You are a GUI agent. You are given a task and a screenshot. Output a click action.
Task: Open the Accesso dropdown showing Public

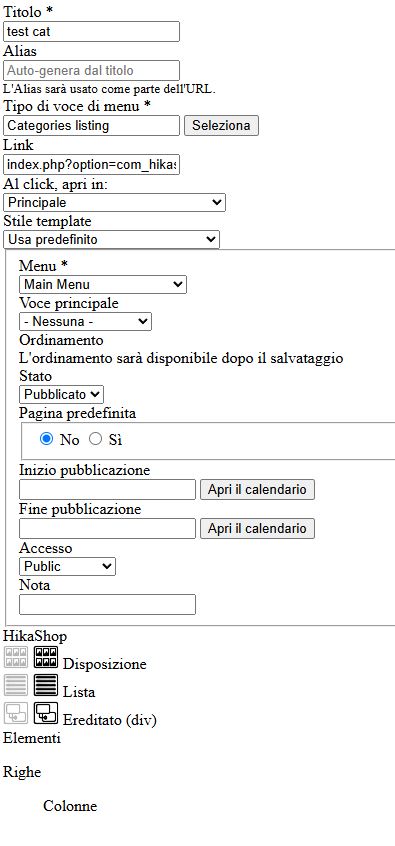pyautogui.click(x=67, y=567)
